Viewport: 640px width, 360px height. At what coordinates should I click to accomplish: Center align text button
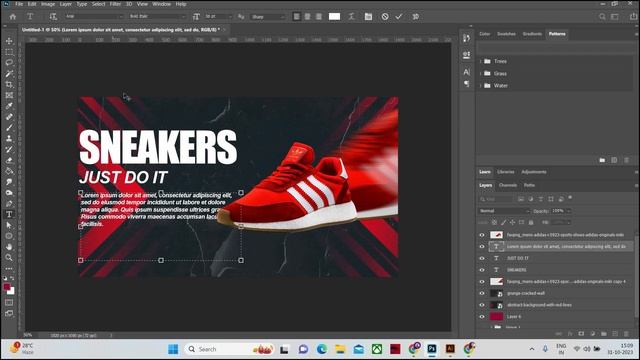pos(308,17)
